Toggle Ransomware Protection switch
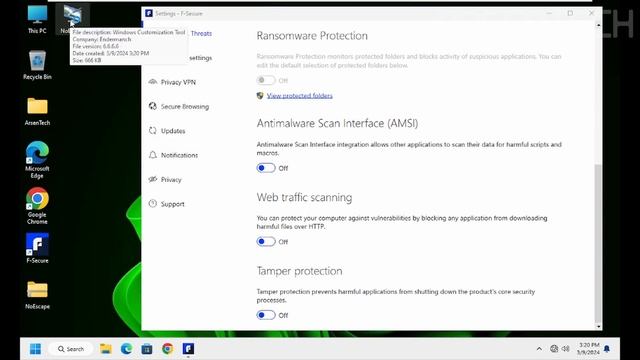The image size is (640, 360). (266, 80)
